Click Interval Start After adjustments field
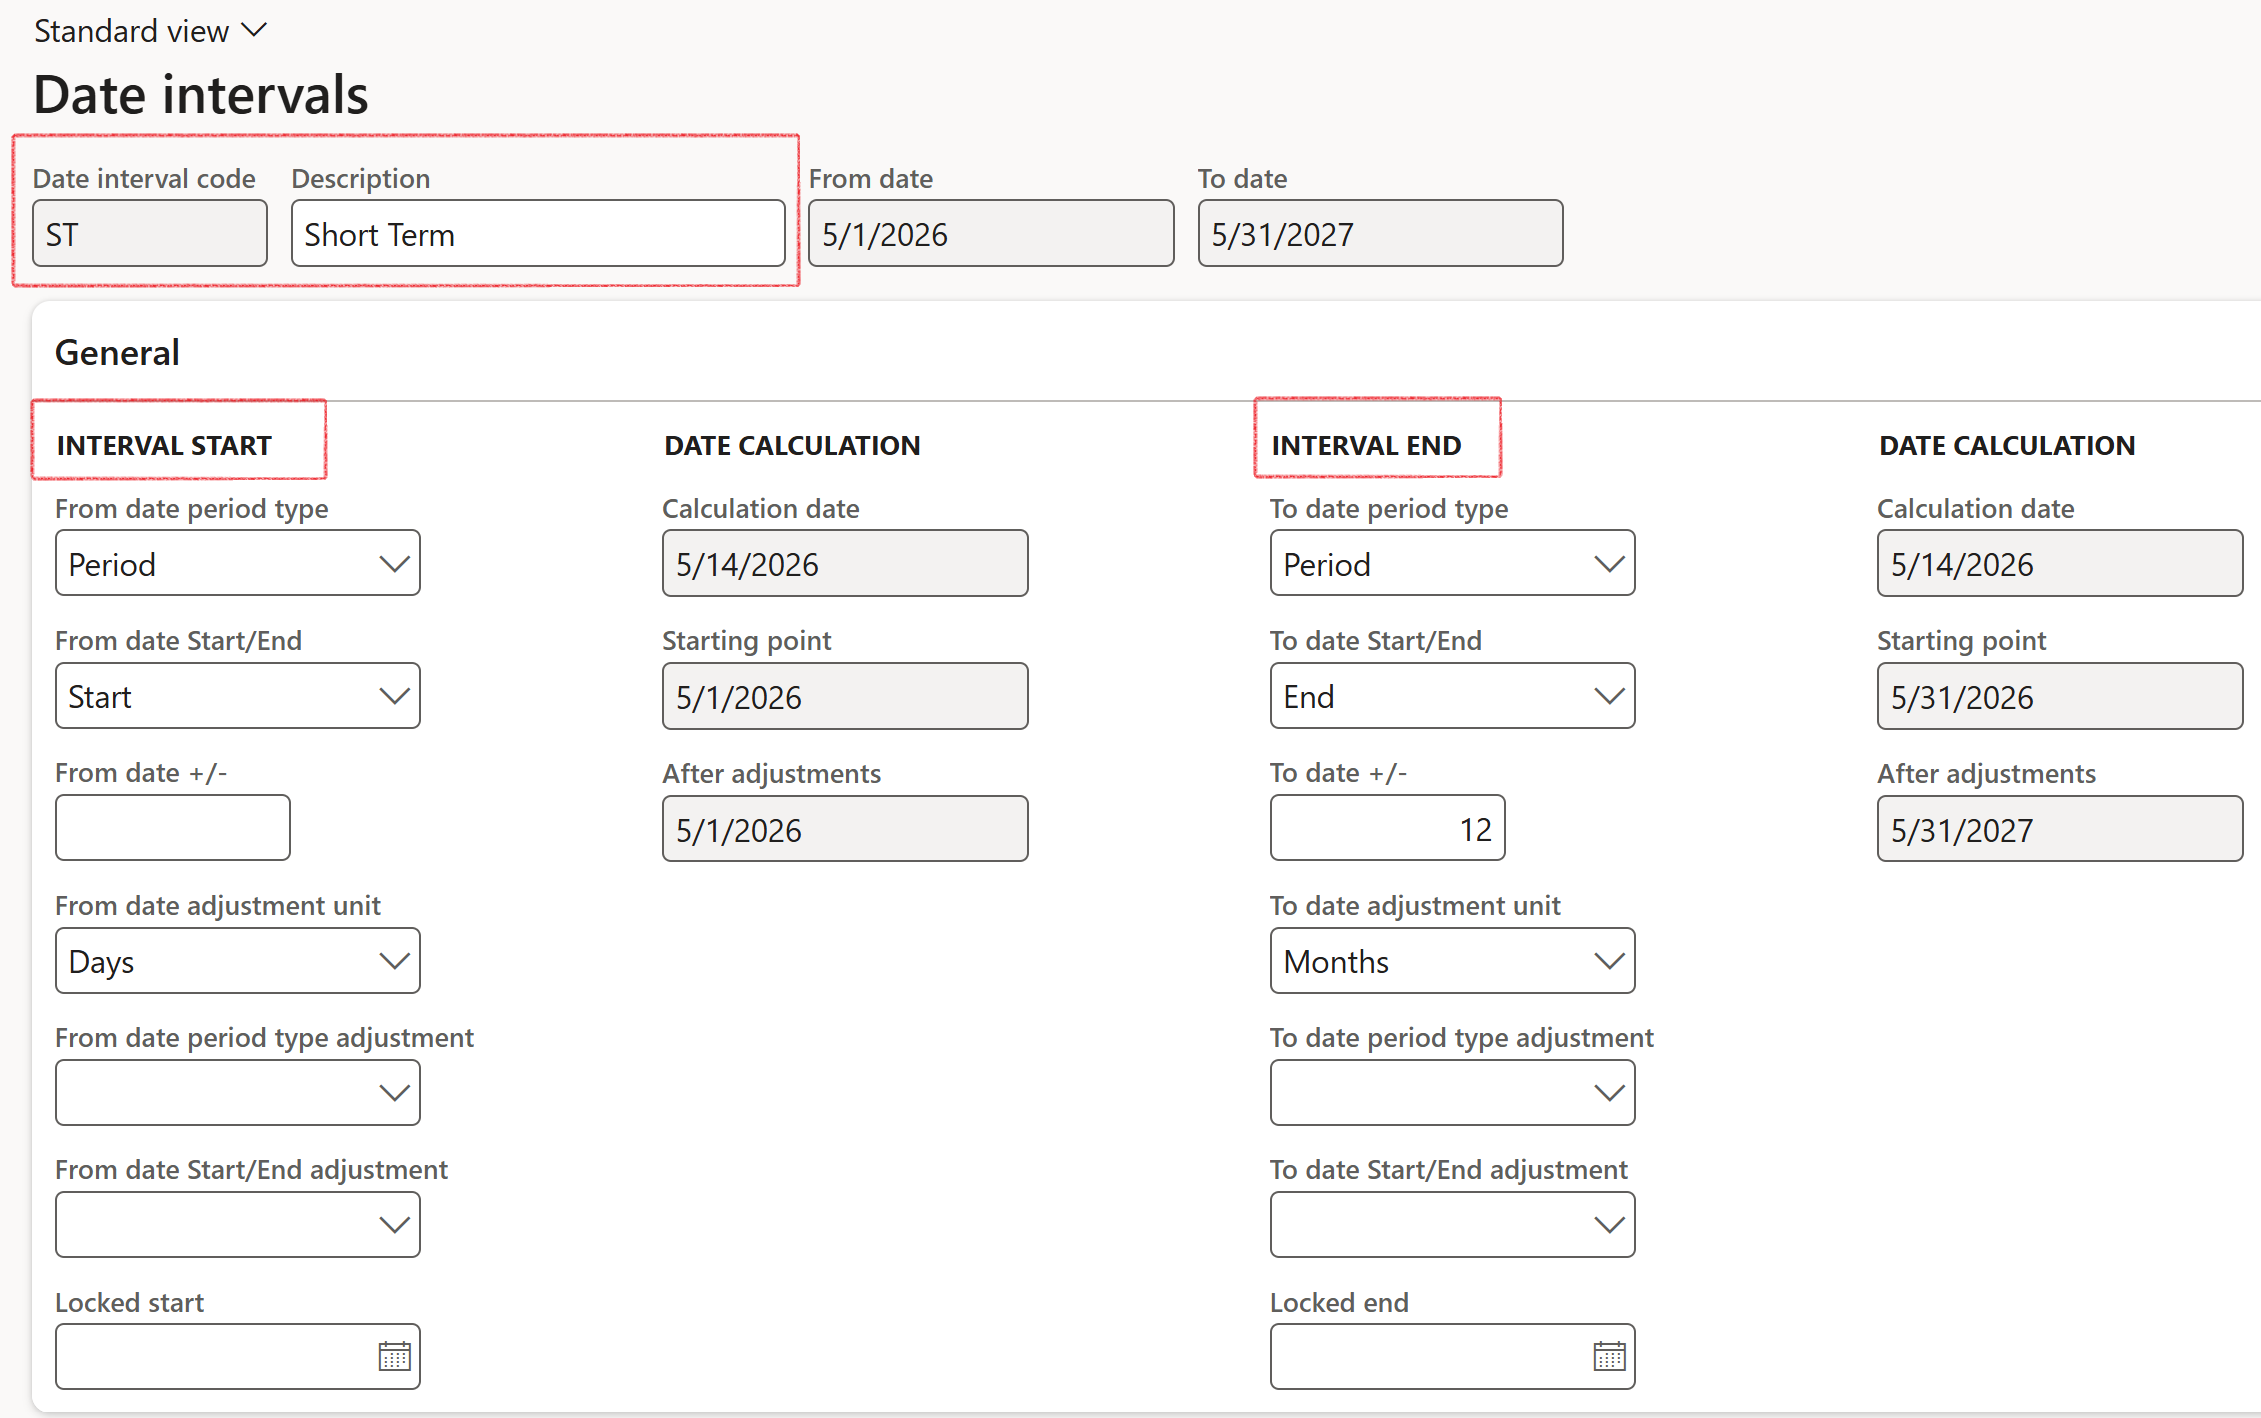 point(845,828)
